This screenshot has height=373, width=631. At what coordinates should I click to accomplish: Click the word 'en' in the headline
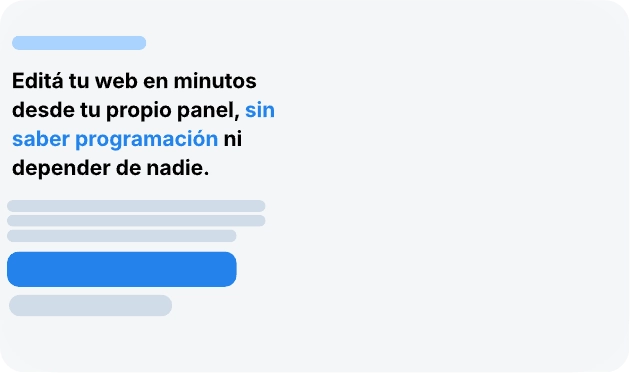pos(155,81)
